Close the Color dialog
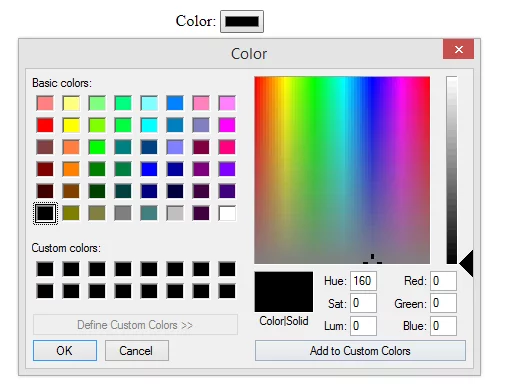Image resolution: width=513 pixels, height=386 pixels. click(x=458, y=49)
